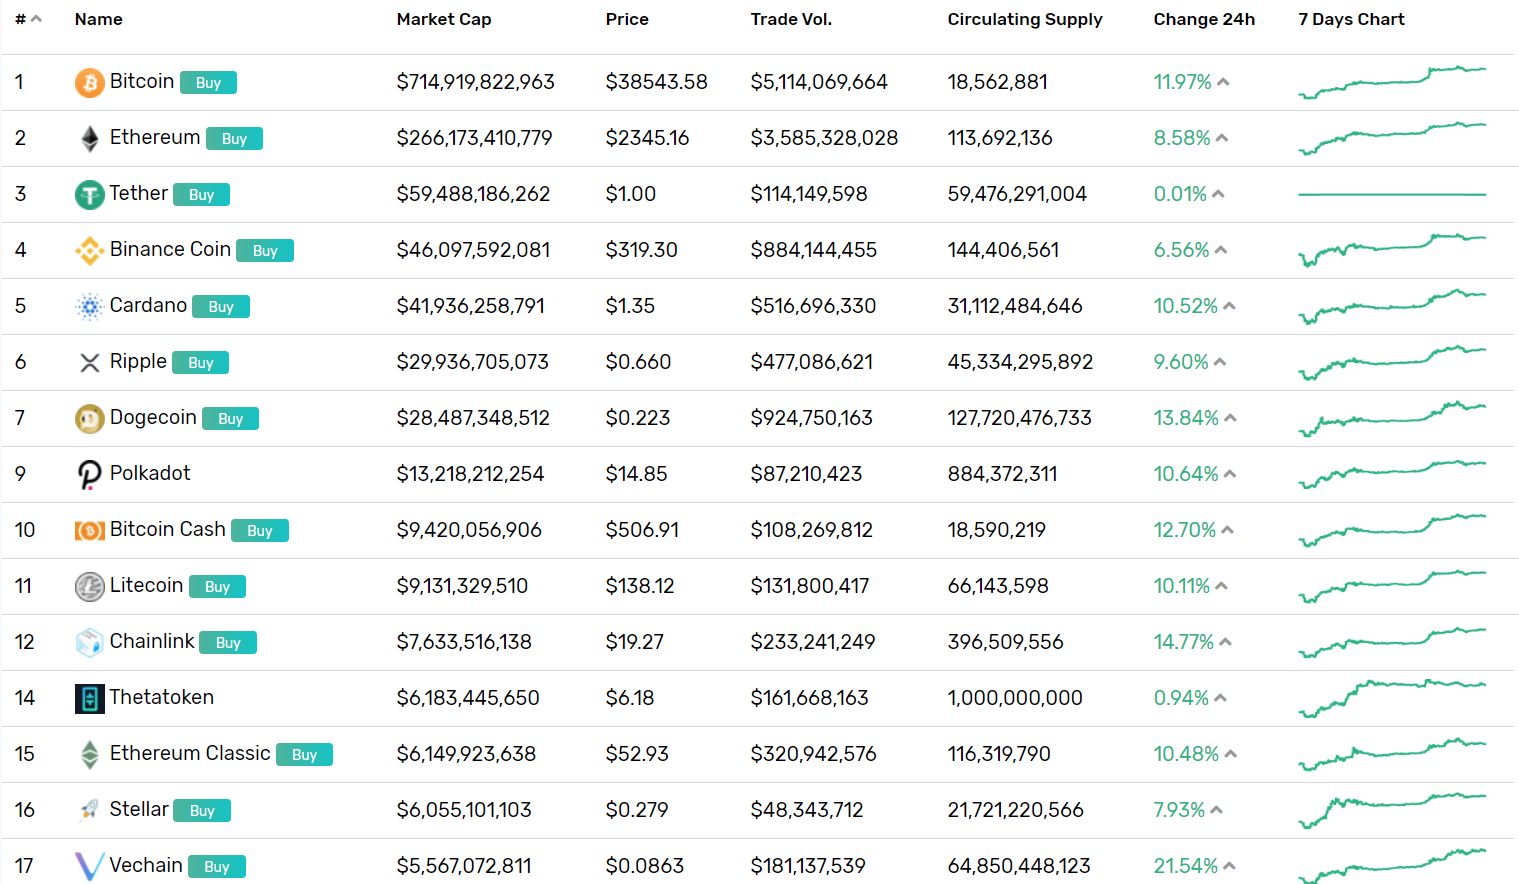Buy Cardano with its Buy button
This screenshot has width=1519, height=884.
221,307
